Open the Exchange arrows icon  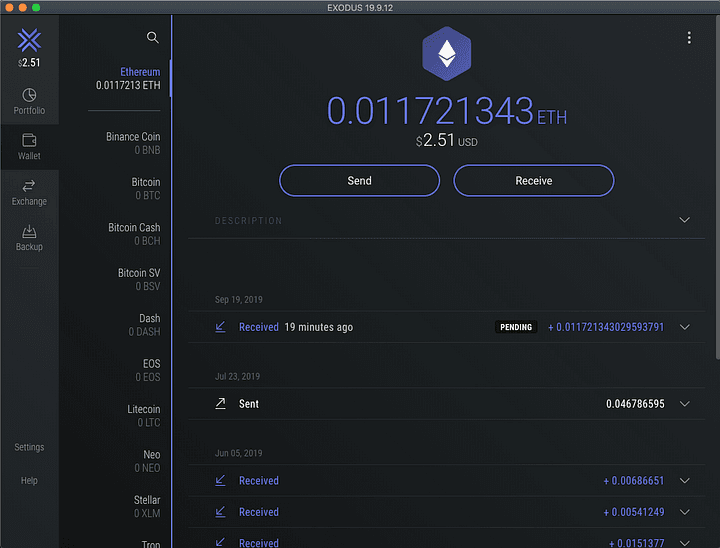pyautogui.click(x=29, y=186)
